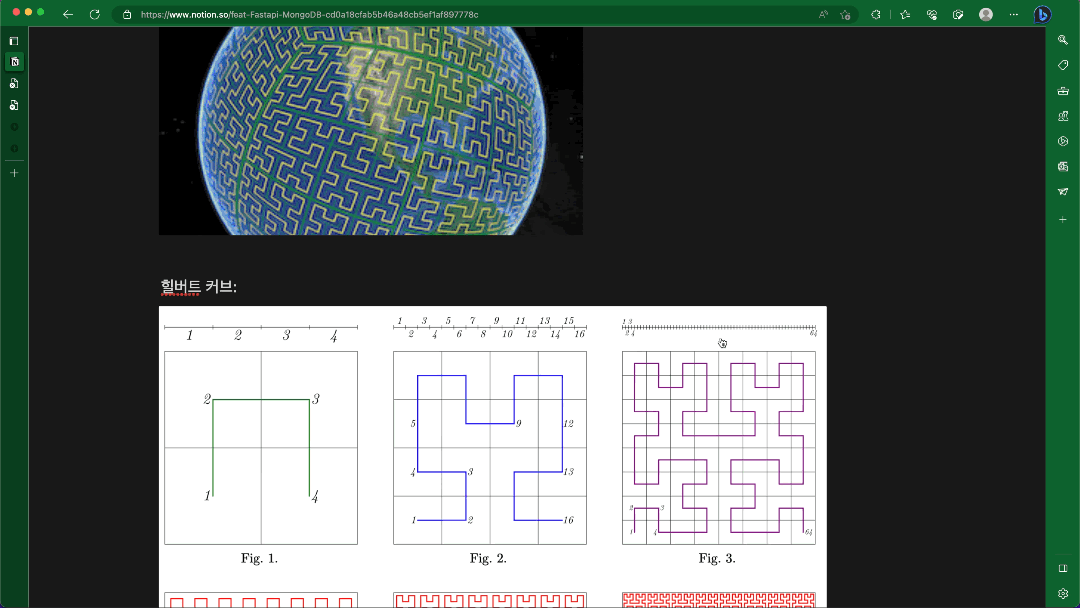Open Games in Edge sidebar
Screen dimensions: 1080x608
click(1063, 116)
